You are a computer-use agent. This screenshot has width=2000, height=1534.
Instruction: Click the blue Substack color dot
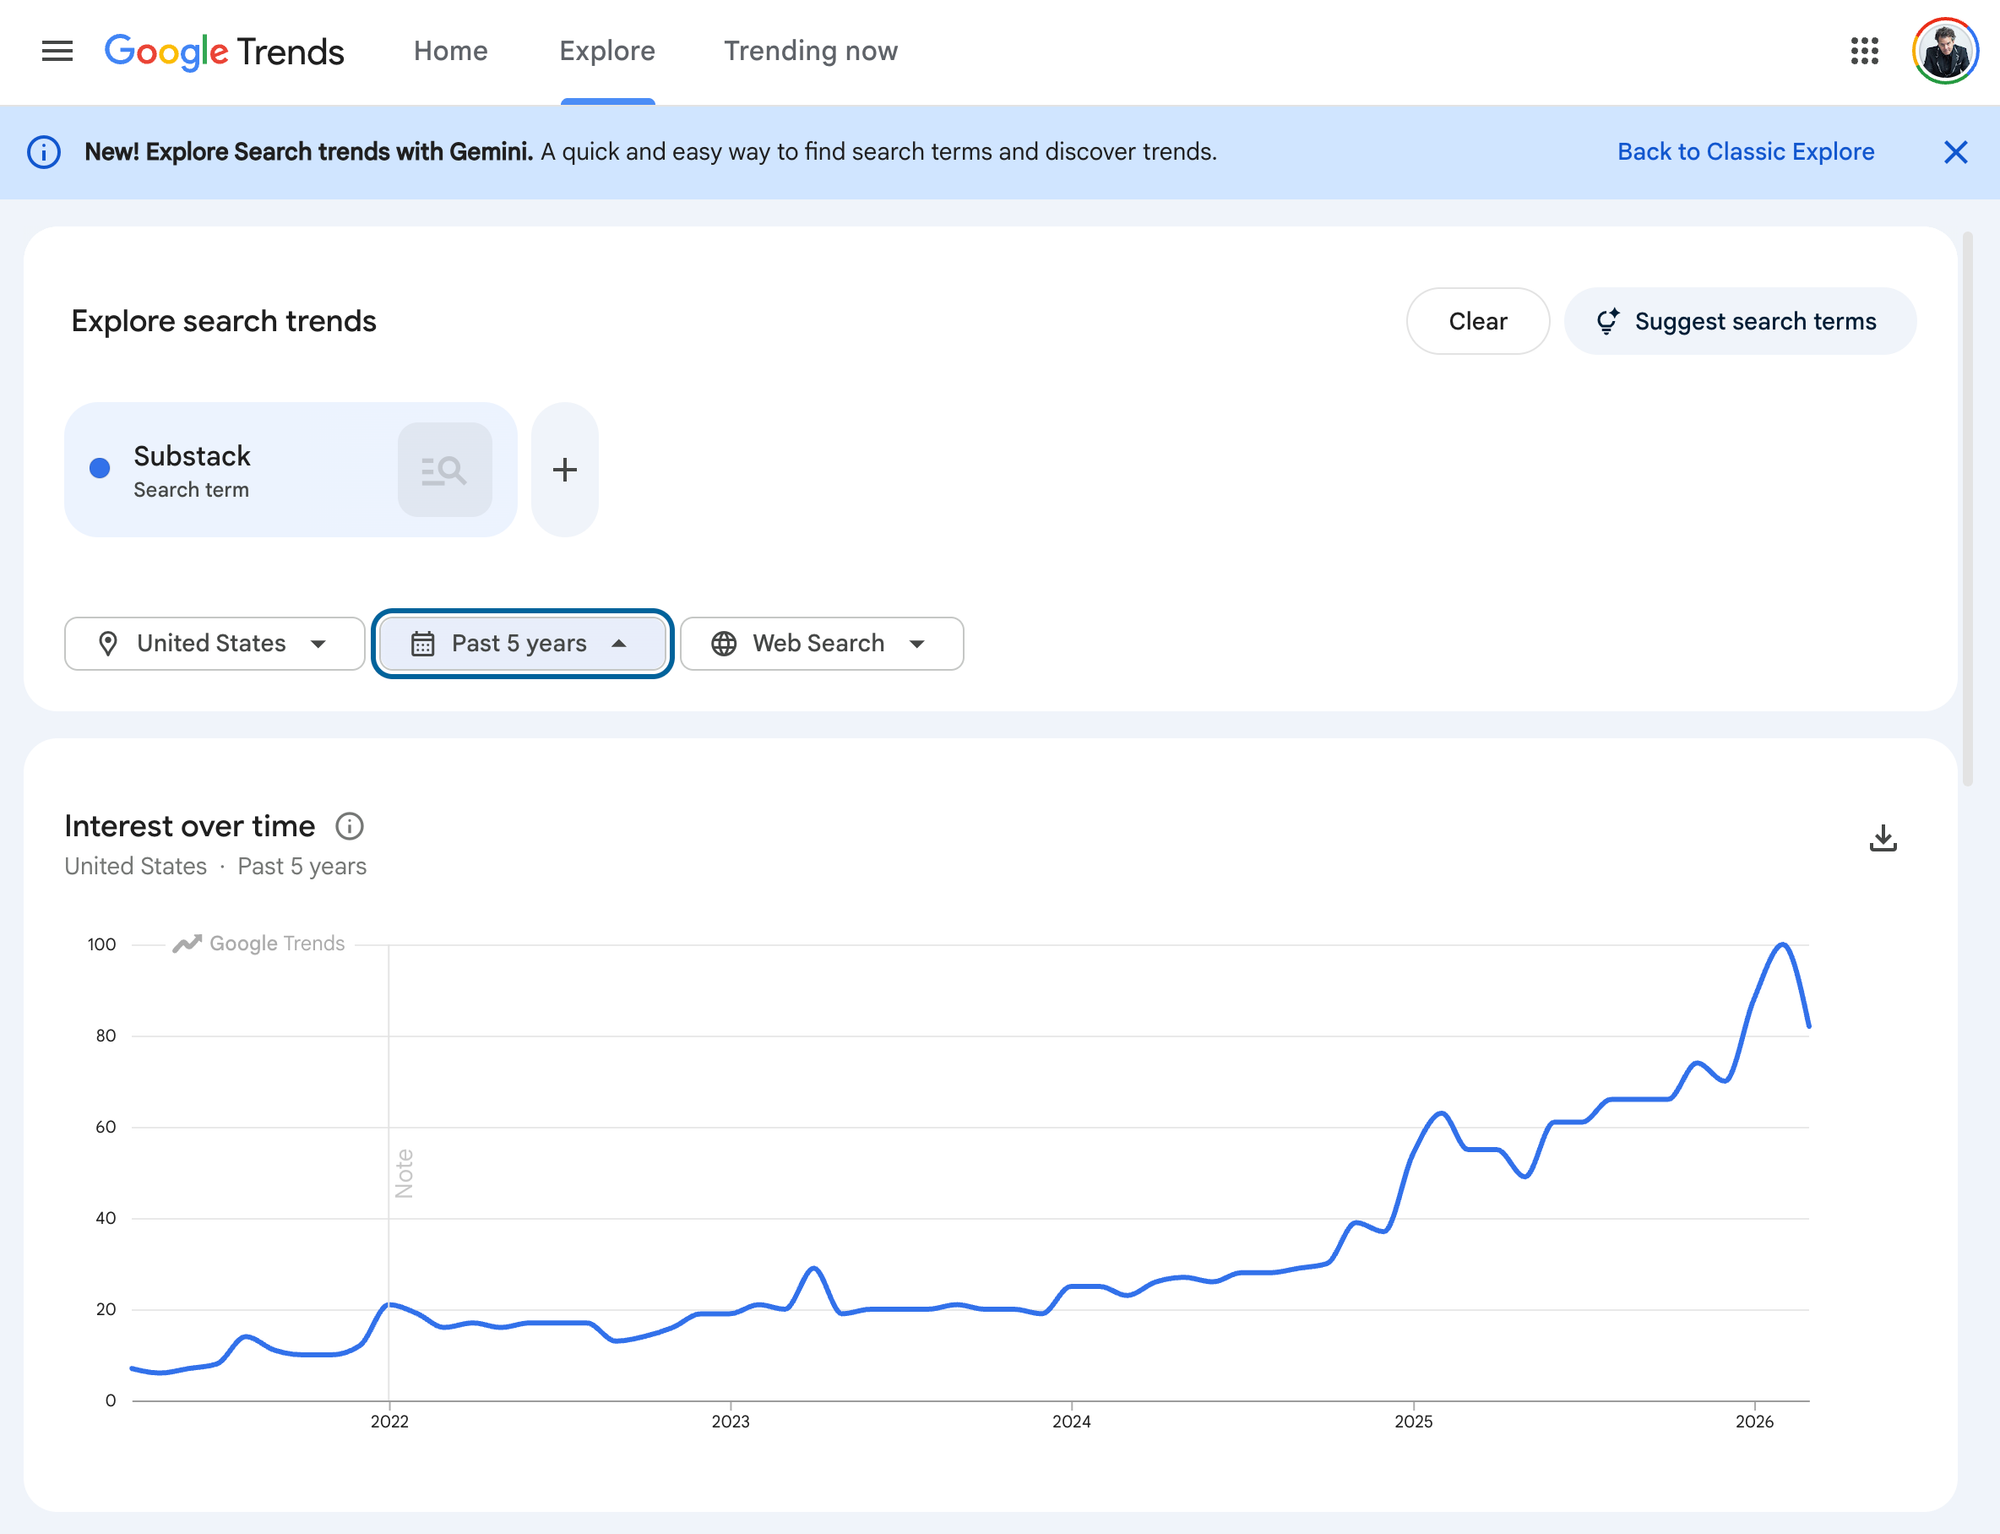click(100, 468)
